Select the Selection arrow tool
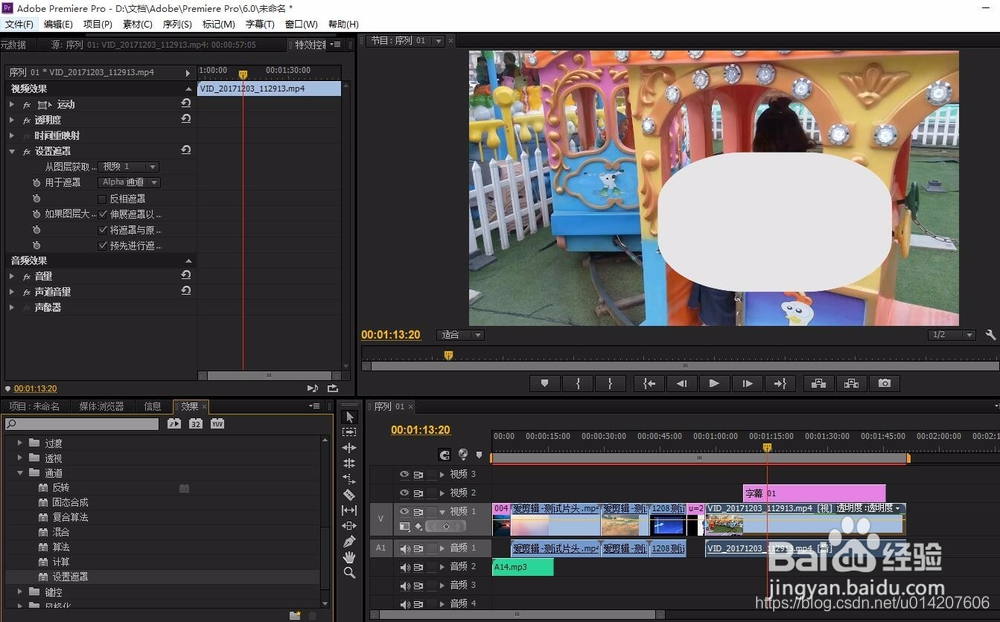1000x622 pixels. [349, 417]
